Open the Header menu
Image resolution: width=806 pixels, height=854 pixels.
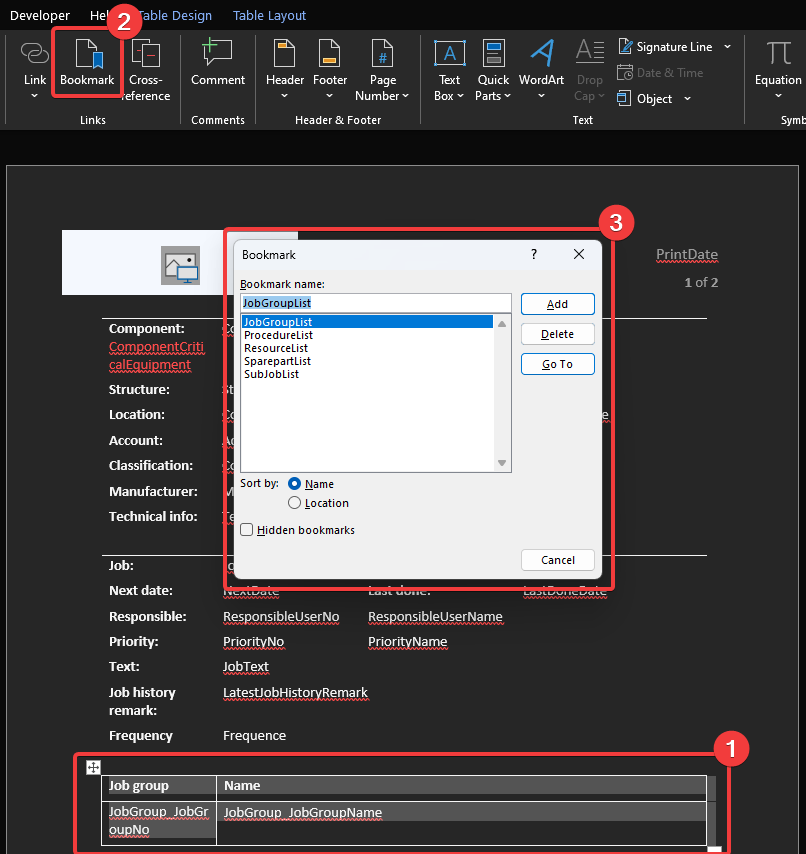point(285,70)
